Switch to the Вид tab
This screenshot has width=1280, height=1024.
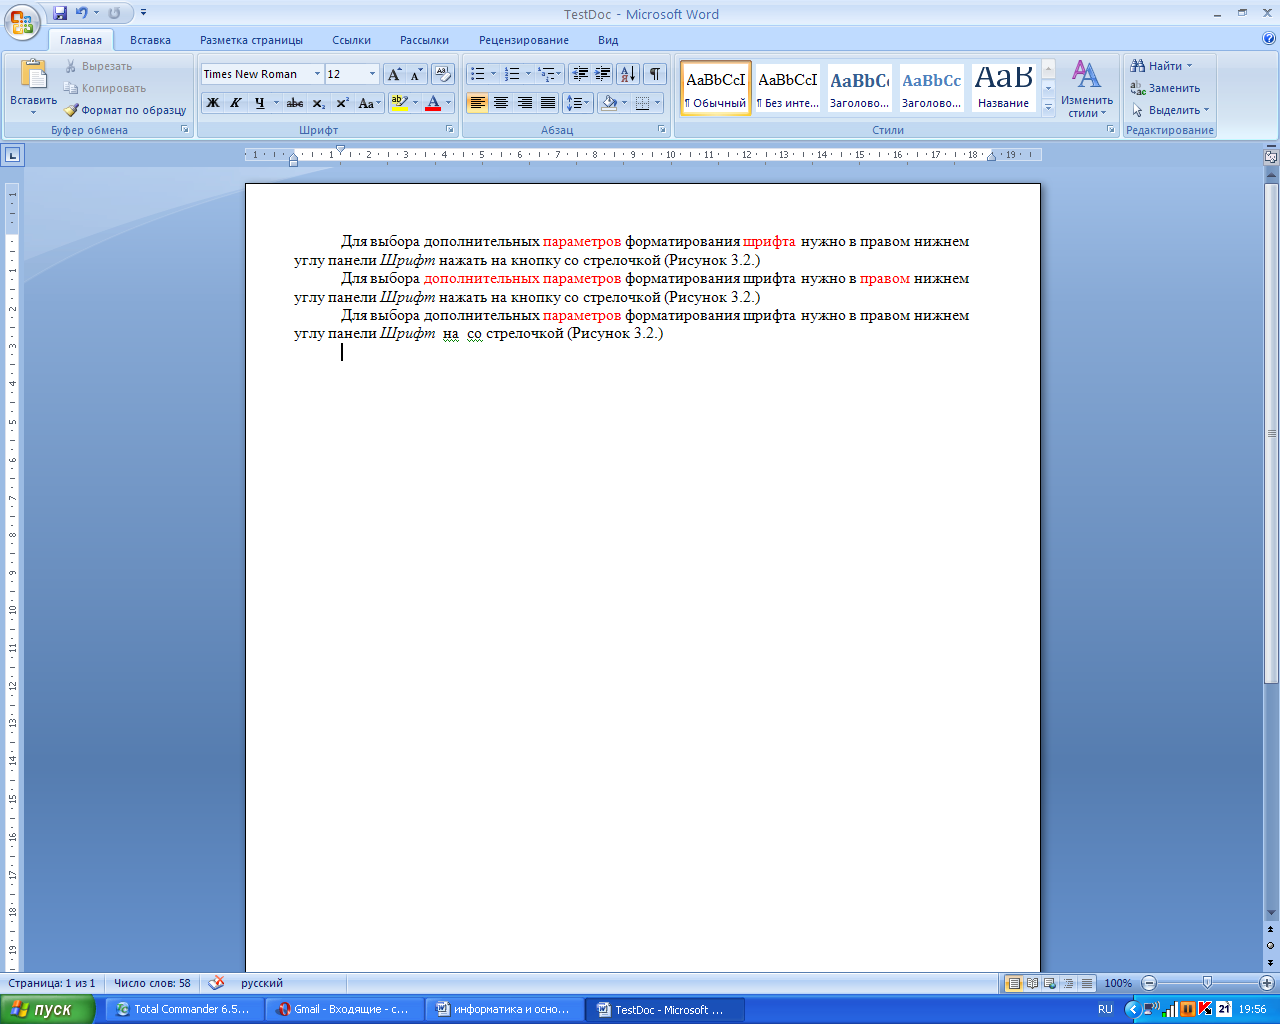coord(608,40)
